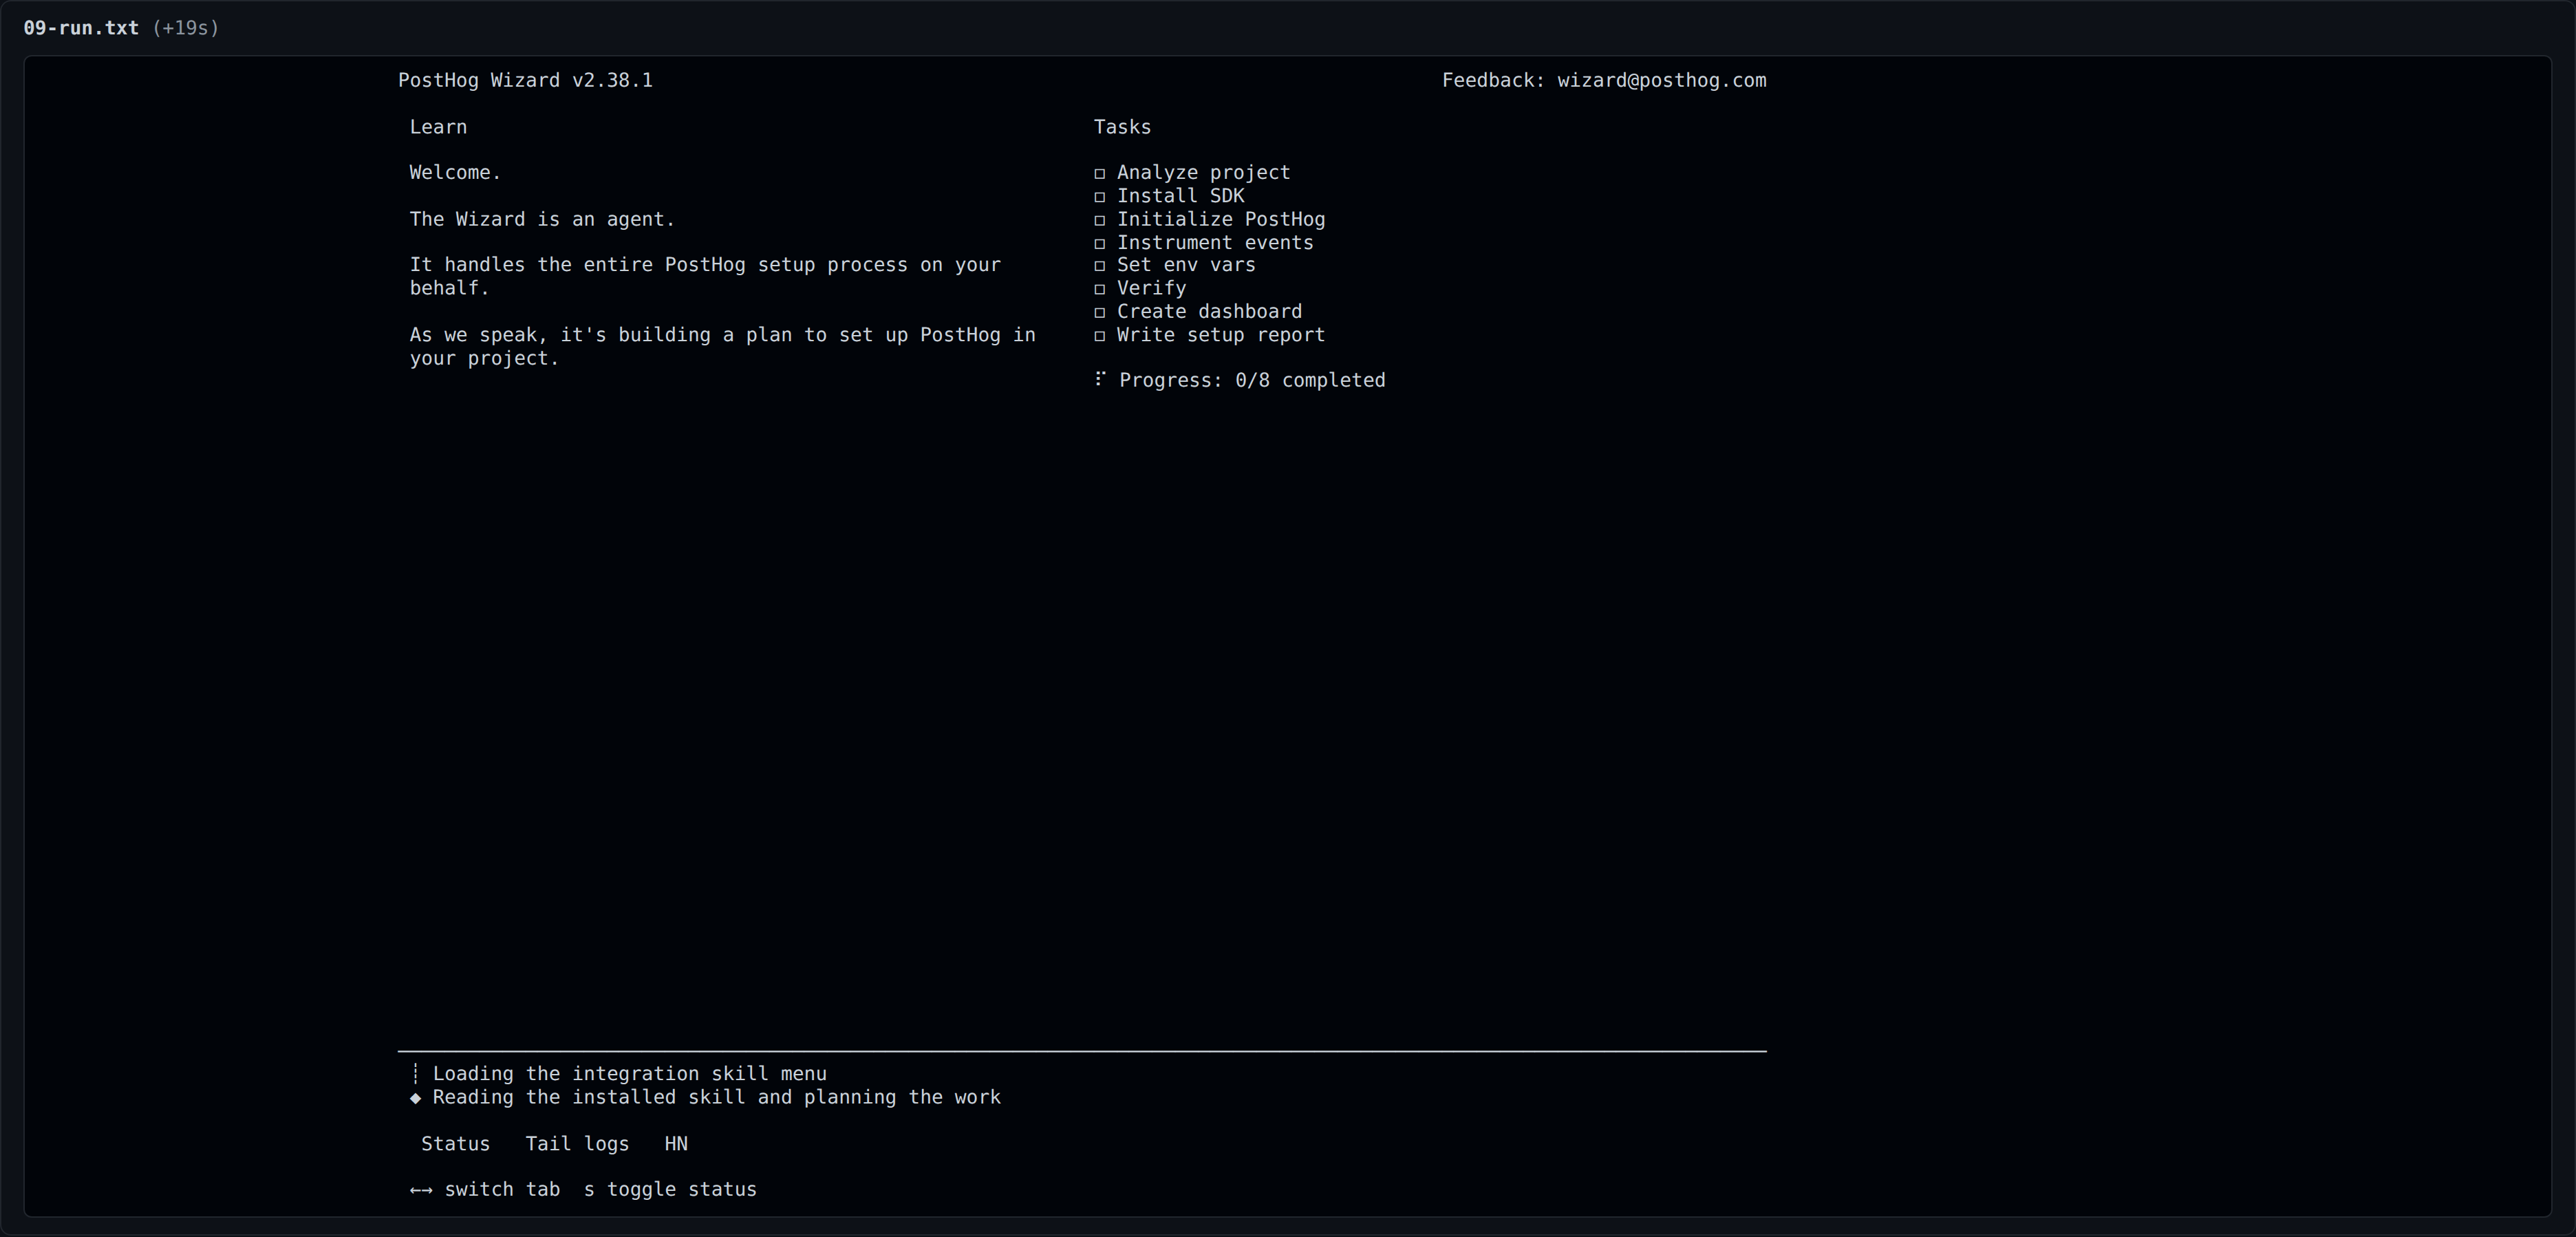Viewport: 2576px width, 1237px height.
Task: Click 'The Wizard is an agent.' text
Action: coord(542,219)
